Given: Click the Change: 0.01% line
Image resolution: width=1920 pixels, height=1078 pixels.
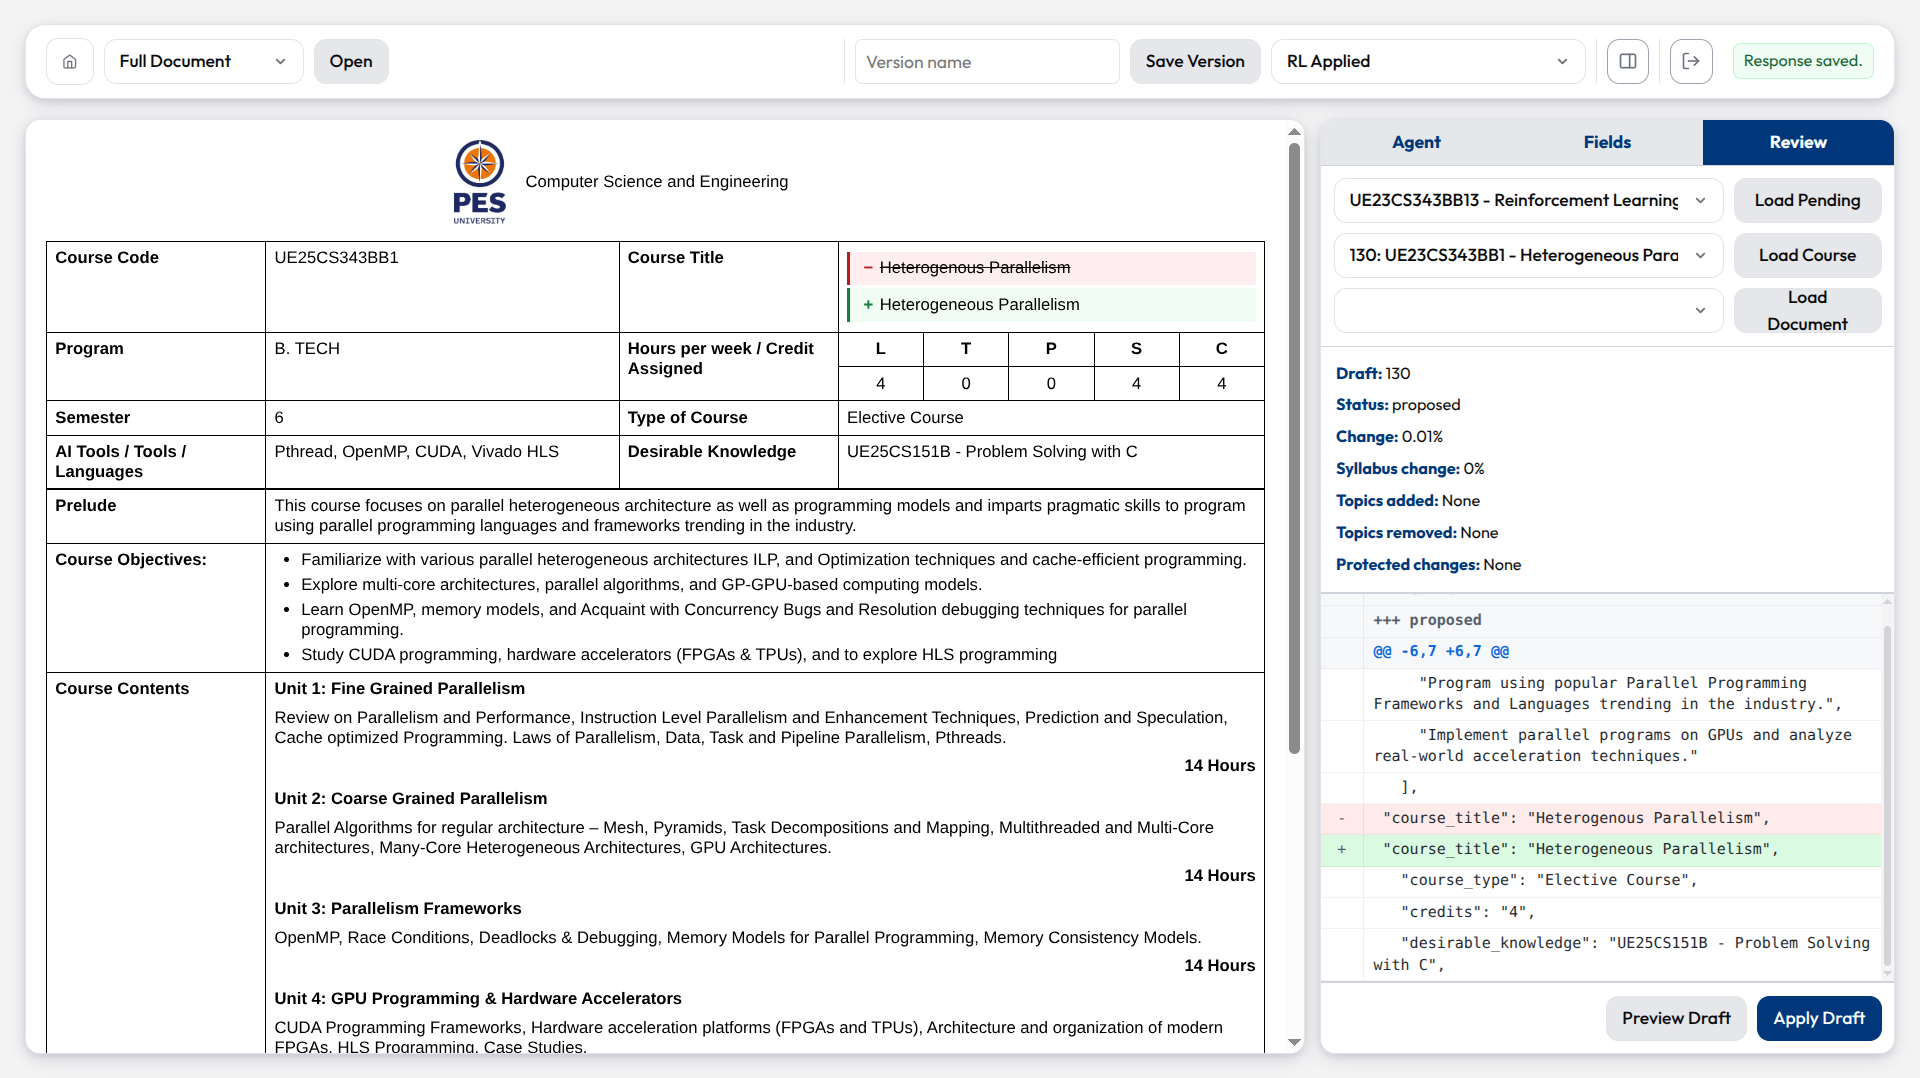Looking at the screenshot, I should click(1389, 437).
